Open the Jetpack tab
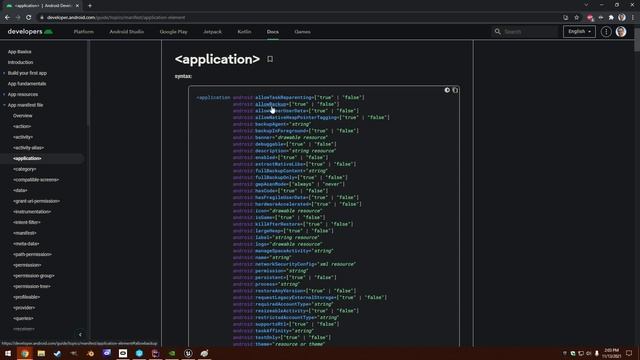This screenshot has height=360, width=640. (x=212, y=31)
